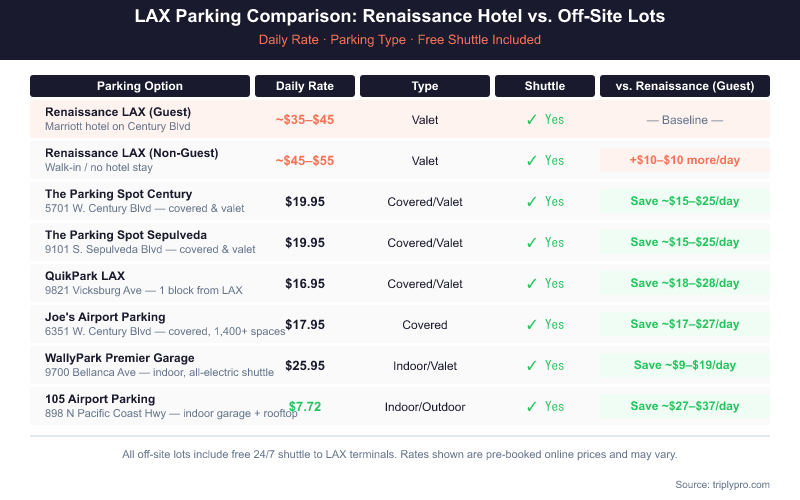The height and width of the screenshot is (500, 800).
Task: Click the orange '+$10–$10 more/day' badge
Action: click(685, 161)
